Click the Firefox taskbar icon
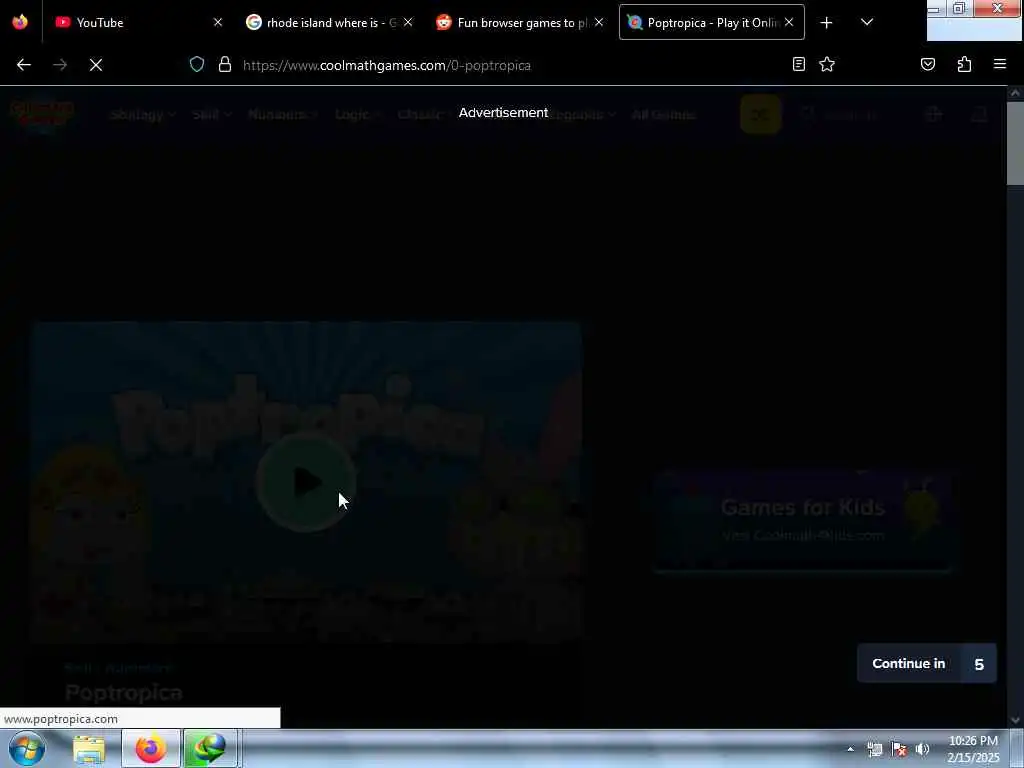The image size is (1024, 768). pyautogui.click(x=151, y=748)
